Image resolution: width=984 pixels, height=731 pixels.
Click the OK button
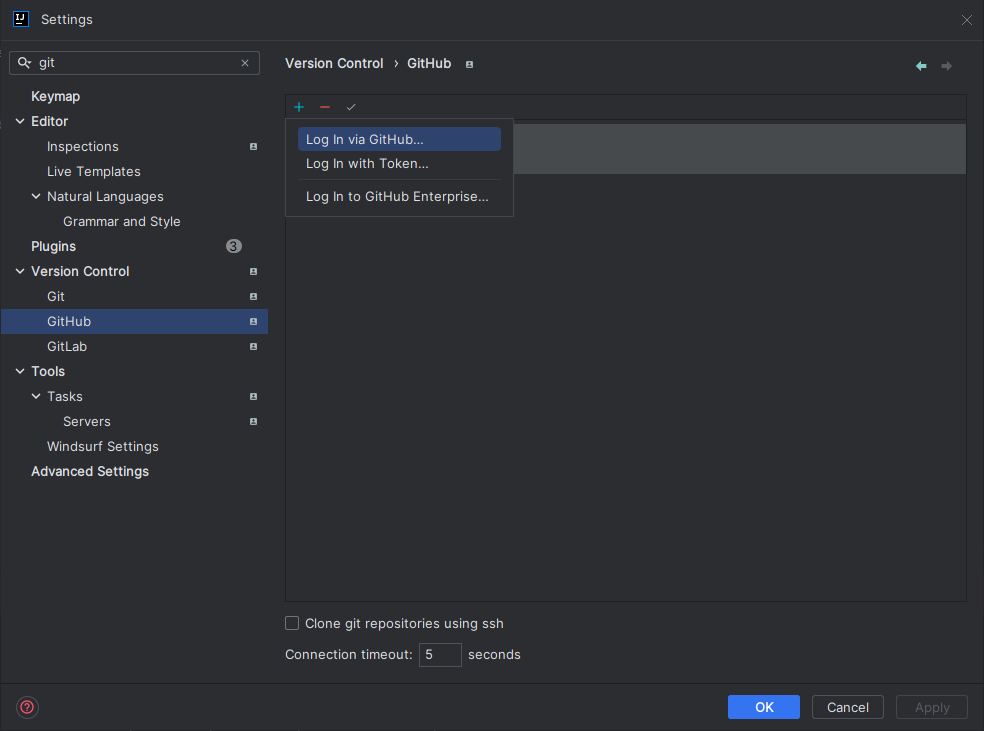tap(764, 707)
